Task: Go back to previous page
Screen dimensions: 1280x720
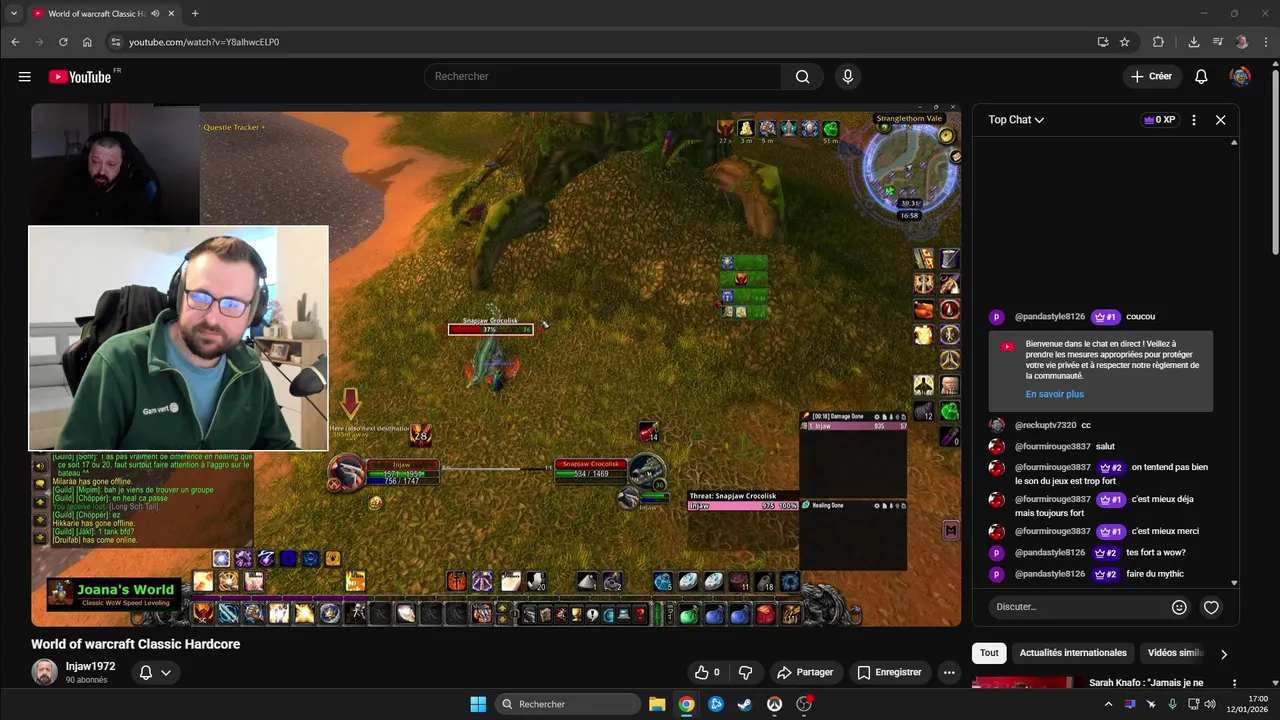Action: pos(15,42)
